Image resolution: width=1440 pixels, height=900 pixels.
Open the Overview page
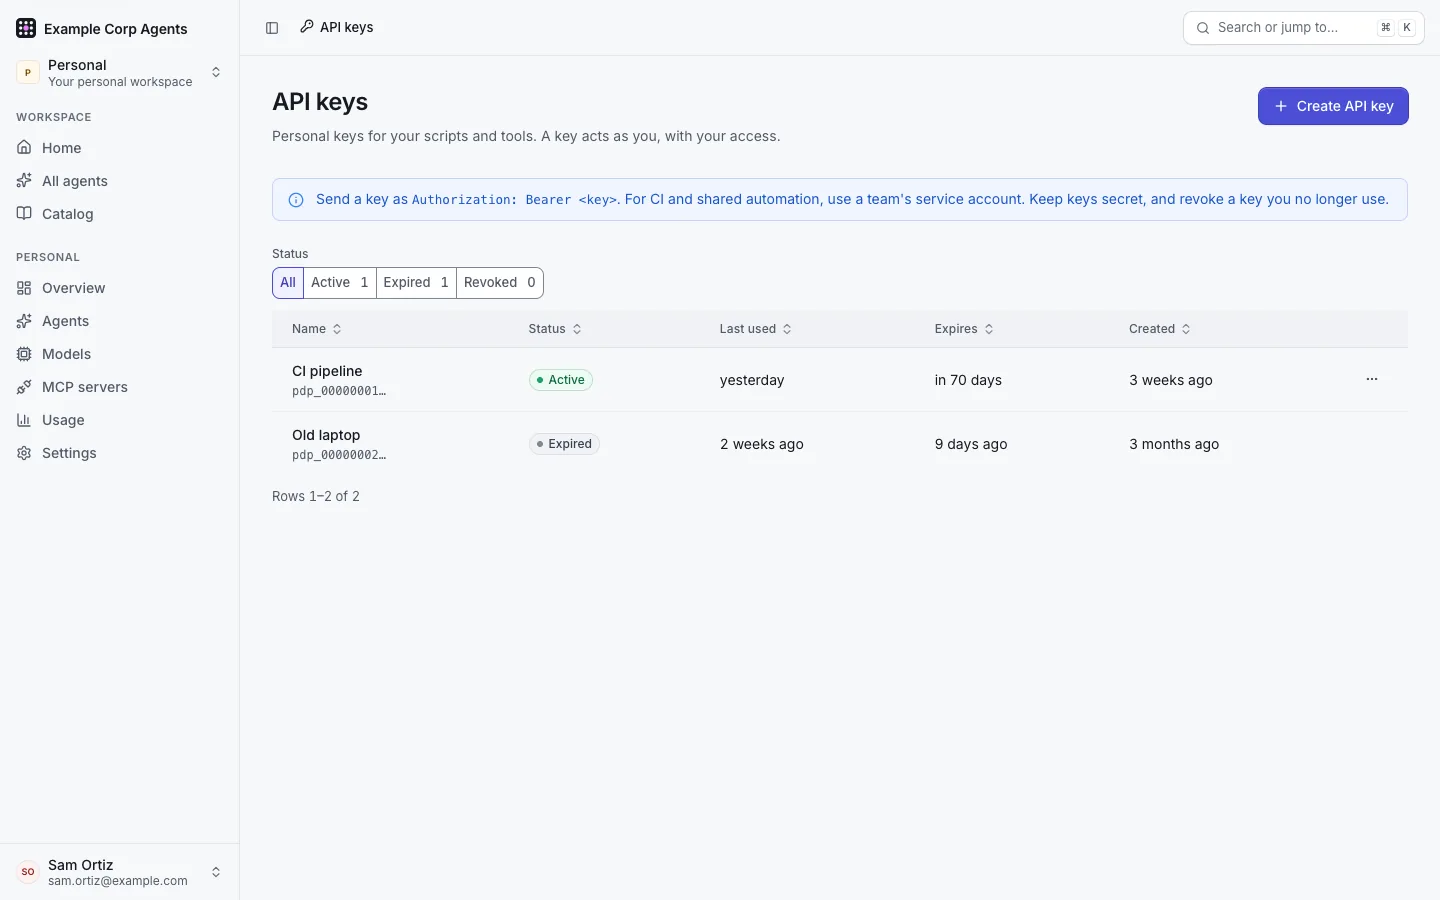(x=120, y=288)
